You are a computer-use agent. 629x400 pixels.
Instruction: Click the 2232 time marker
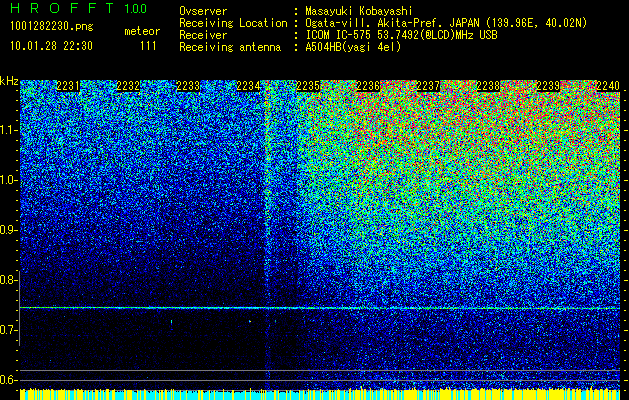click(128, 86)
